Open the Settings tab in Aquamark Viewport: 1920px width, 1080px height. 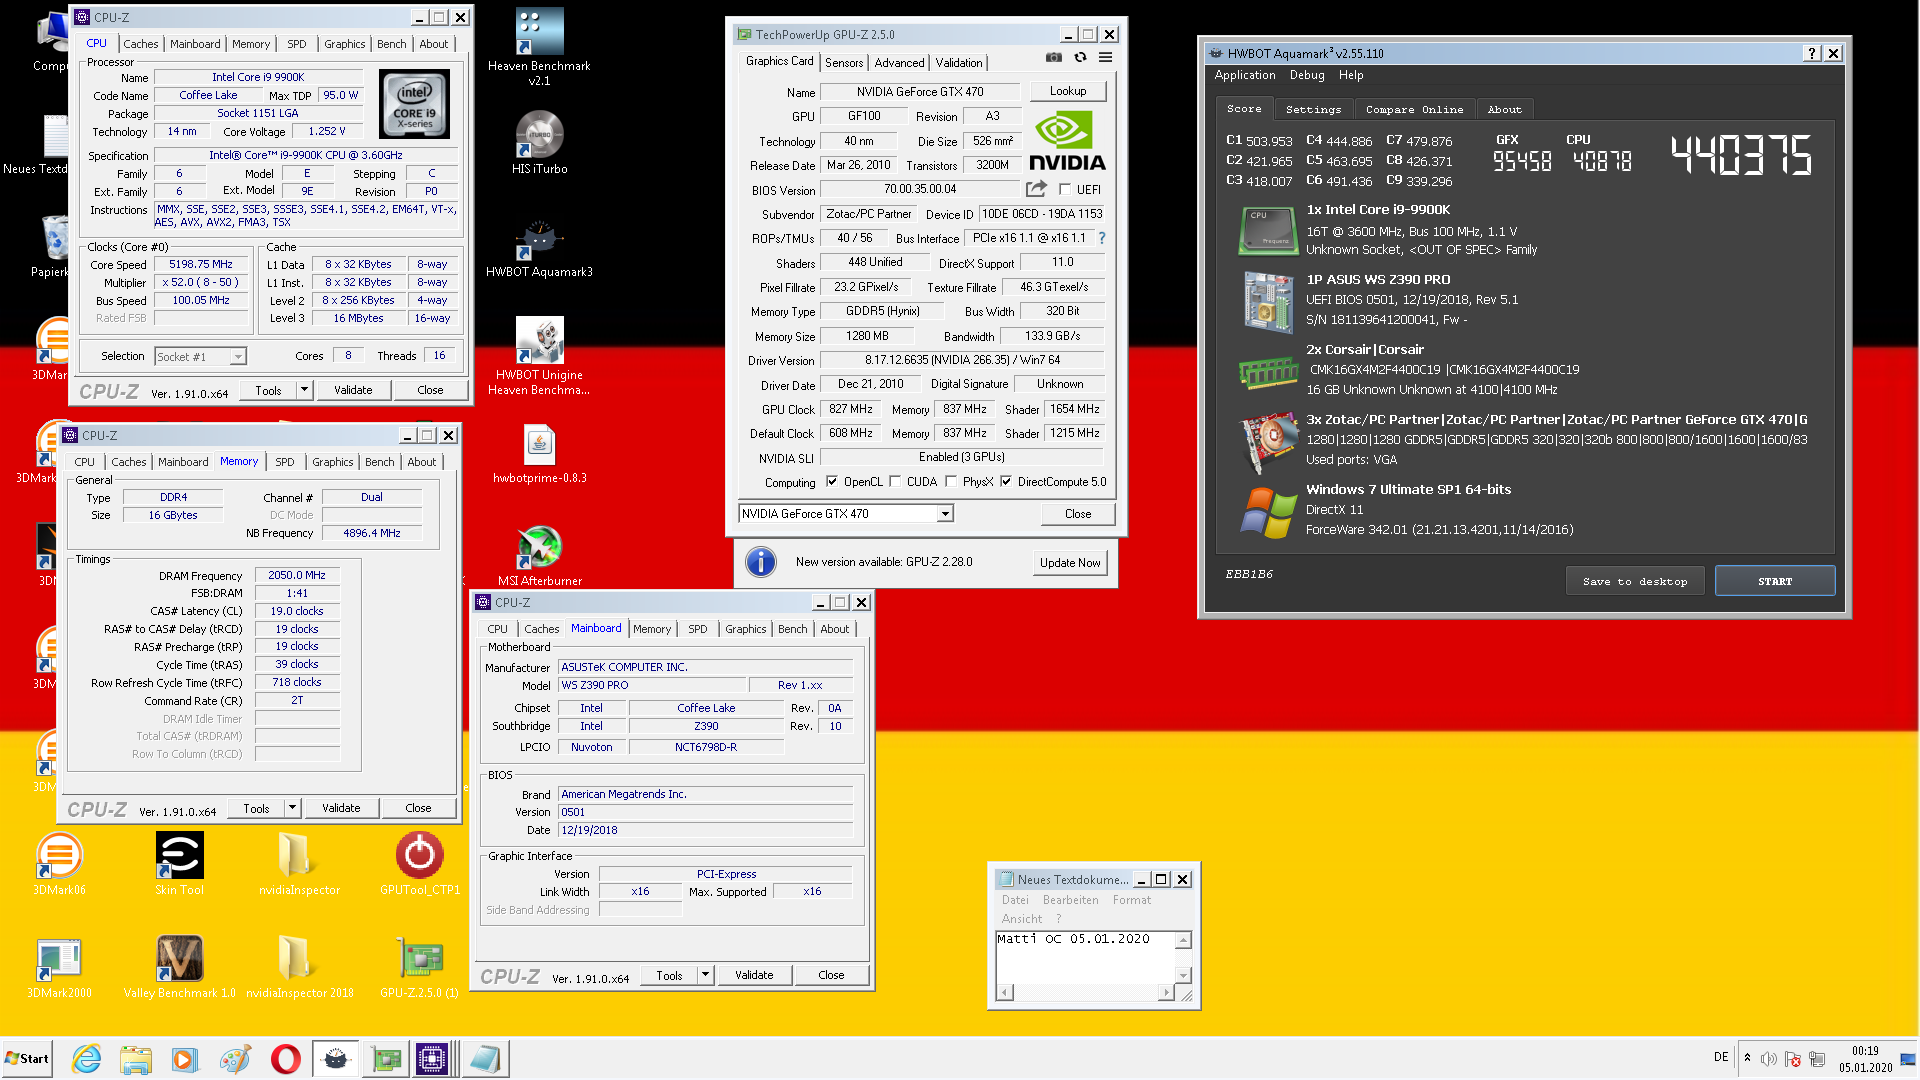click(1313, 109)
